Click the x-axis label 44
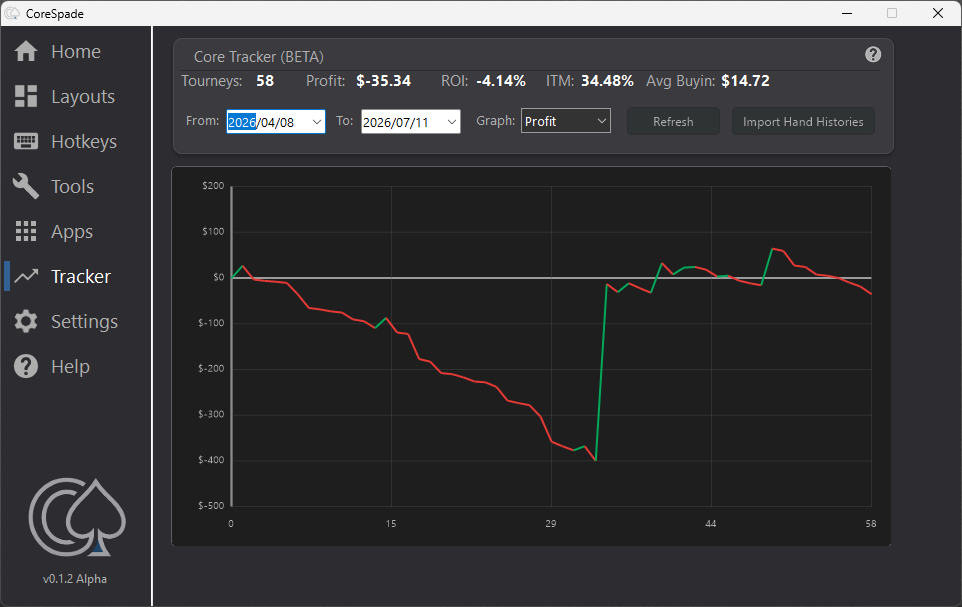This screenshot has width=962, height=607. click(x=710, y=524)
